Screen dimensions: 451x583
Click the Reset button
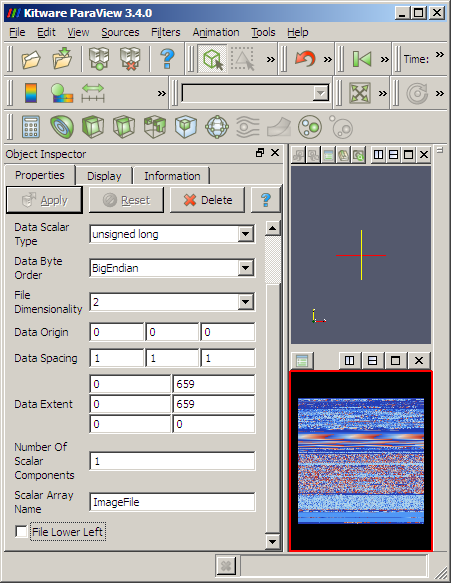[126, 200]
